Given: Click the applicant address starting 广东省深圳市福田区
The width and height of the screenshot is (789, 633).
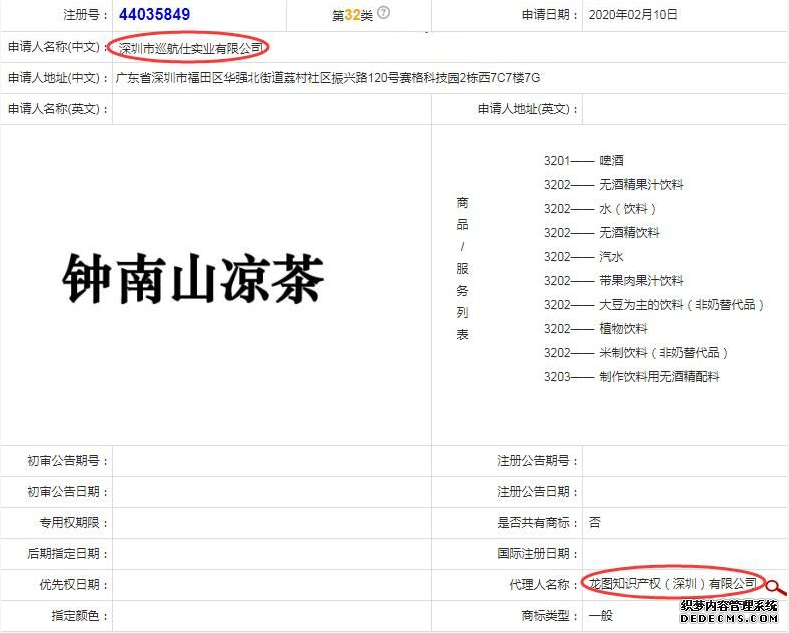Looking at the screenshot, I should tap(328, 78).
